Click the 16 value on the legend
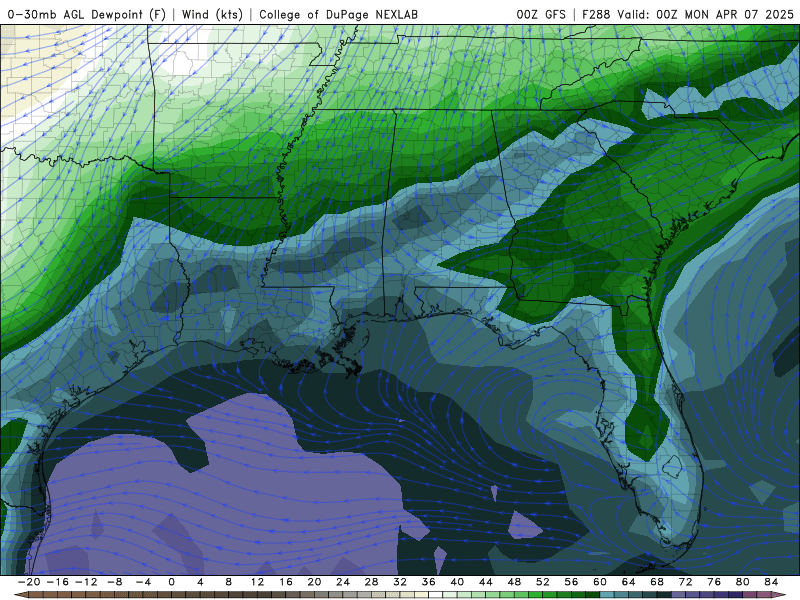800x600 pixels. click(286, 582)
